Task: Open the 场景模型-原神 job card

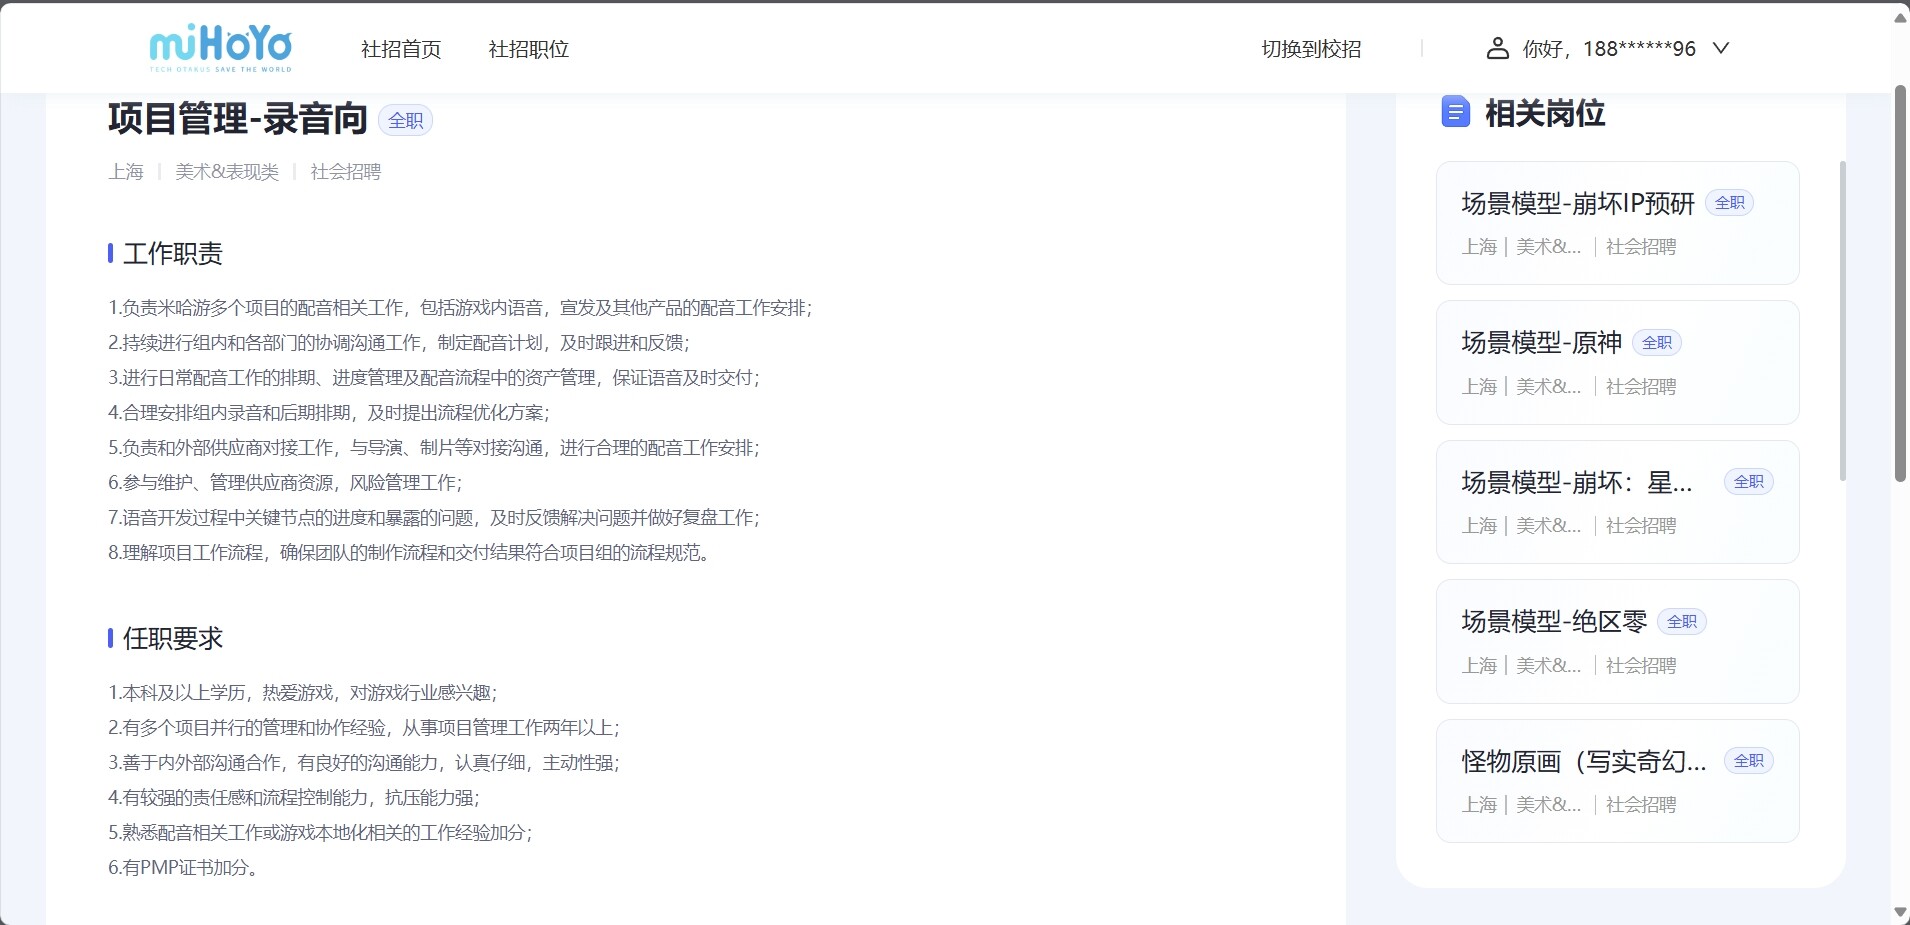Action: (1617, 362)
